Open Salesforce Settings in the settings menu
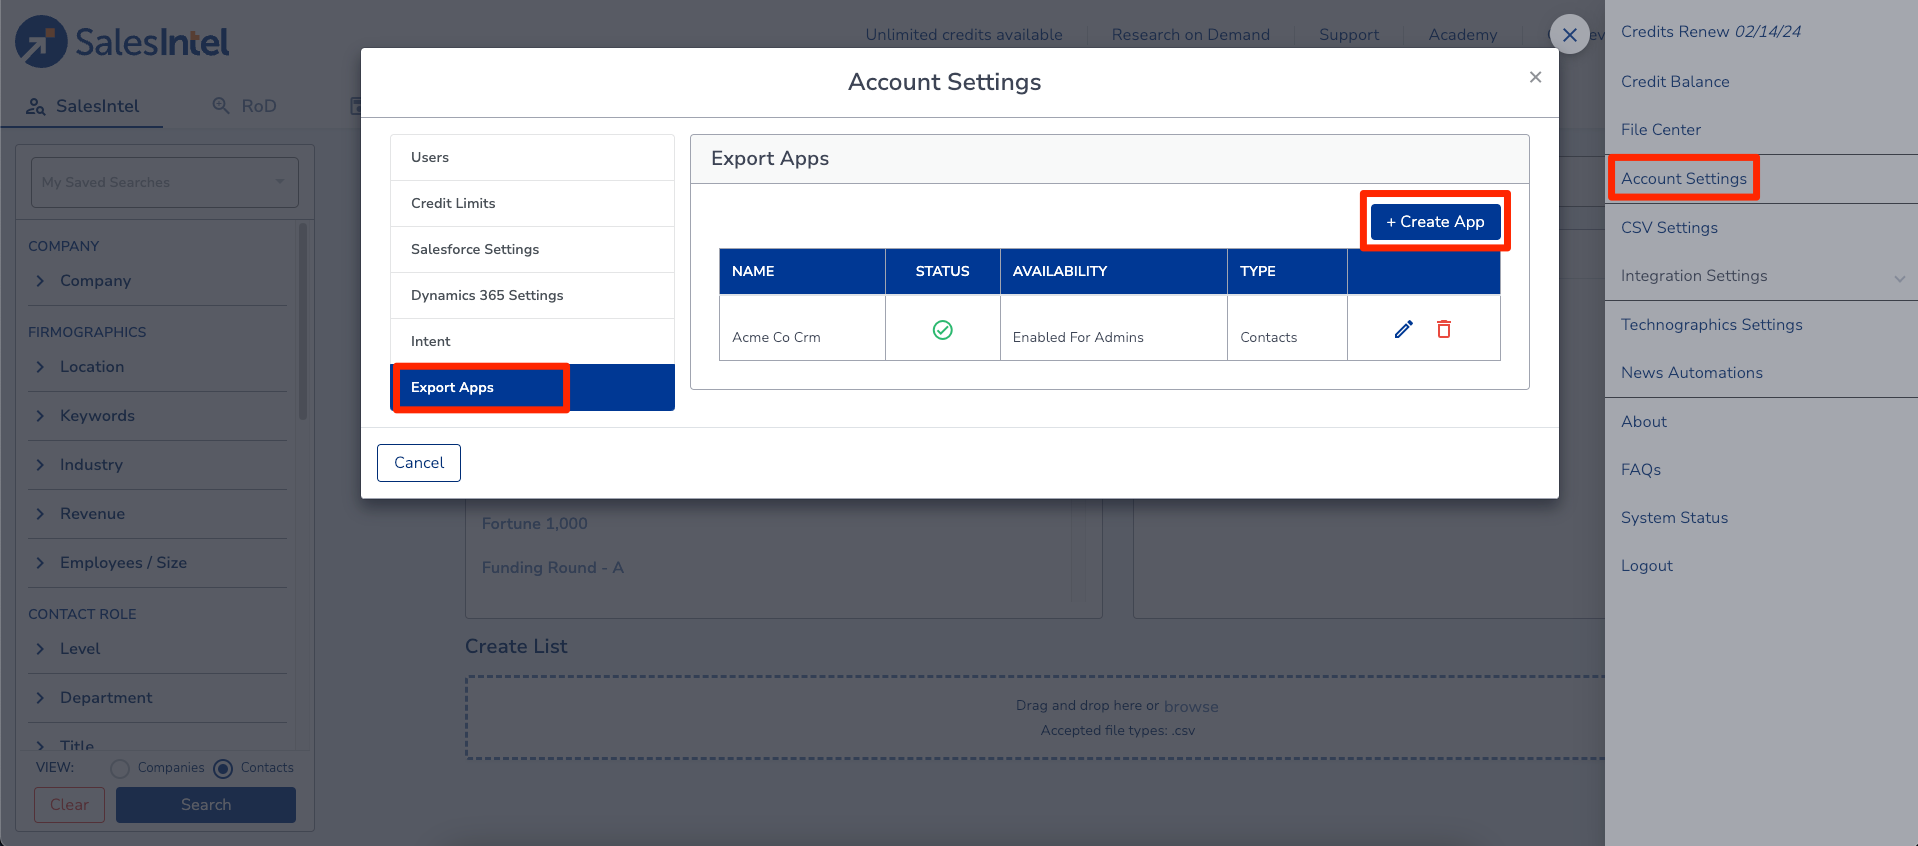The image size is (1918, 846). [475, 249]
